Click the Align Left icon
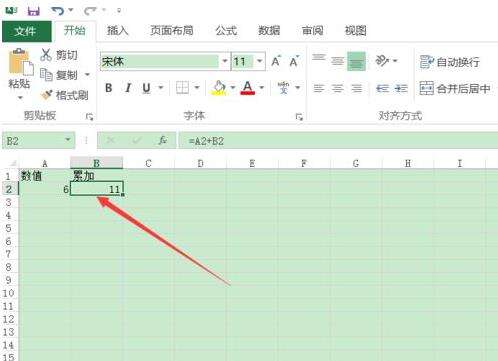The height and width of the screenshot is (361, 498). 319,88
